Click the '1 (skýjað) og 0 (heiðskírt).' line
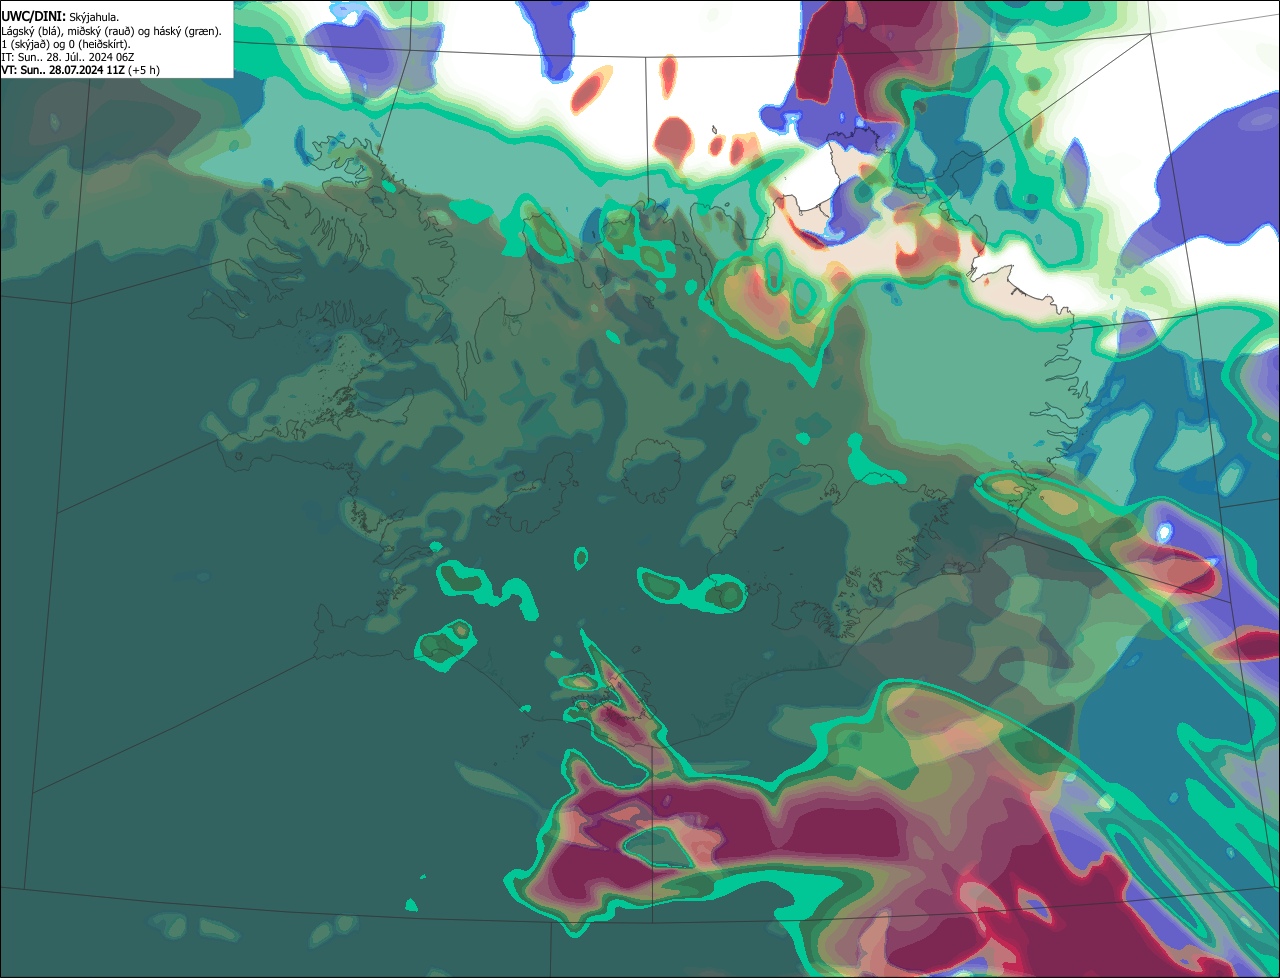Viewport: 1280px width, 978px height. pyautogui.click(x=66, y=44)
